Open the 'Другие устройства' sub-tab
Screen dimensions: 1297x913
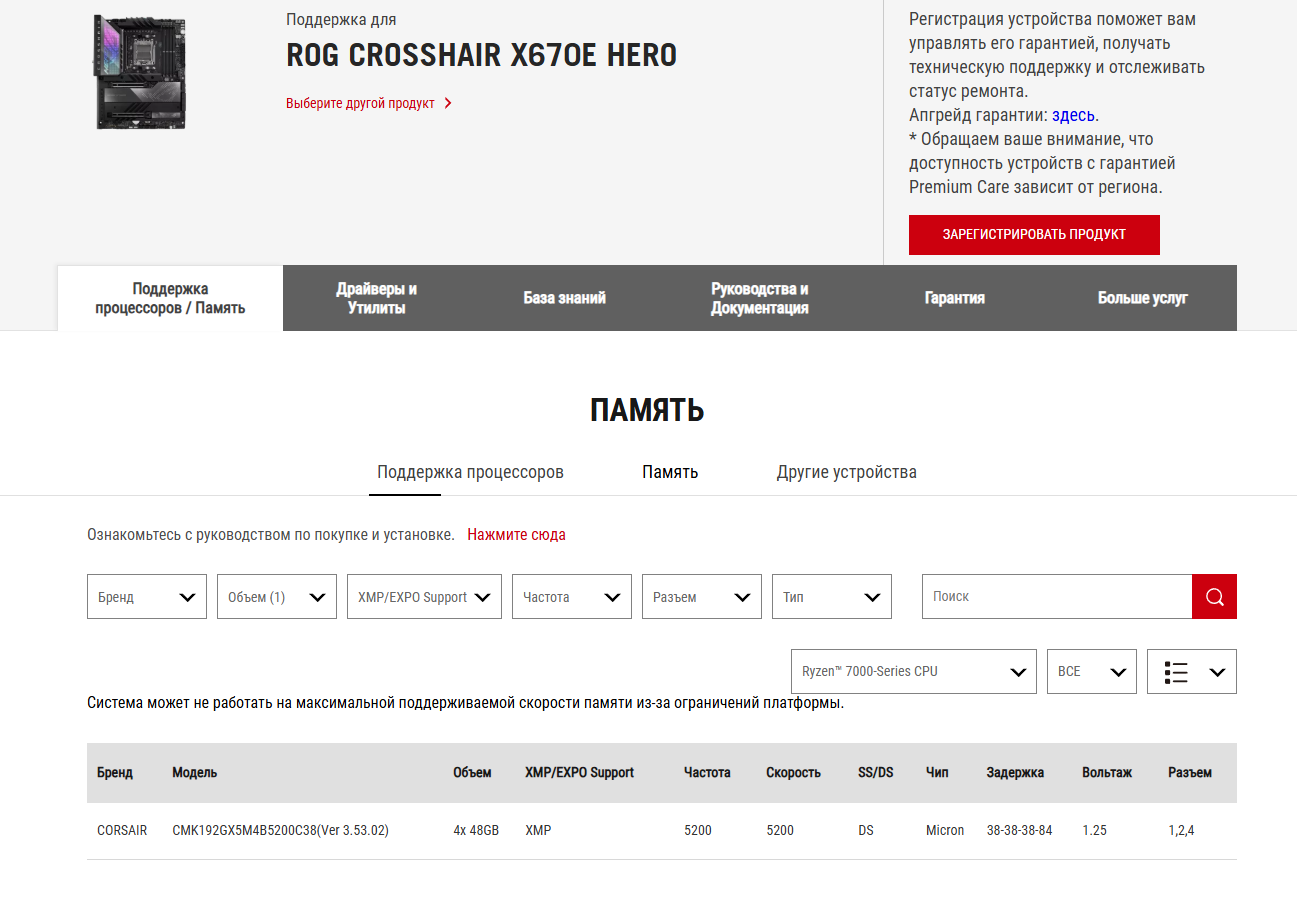(x=847, y=472)
